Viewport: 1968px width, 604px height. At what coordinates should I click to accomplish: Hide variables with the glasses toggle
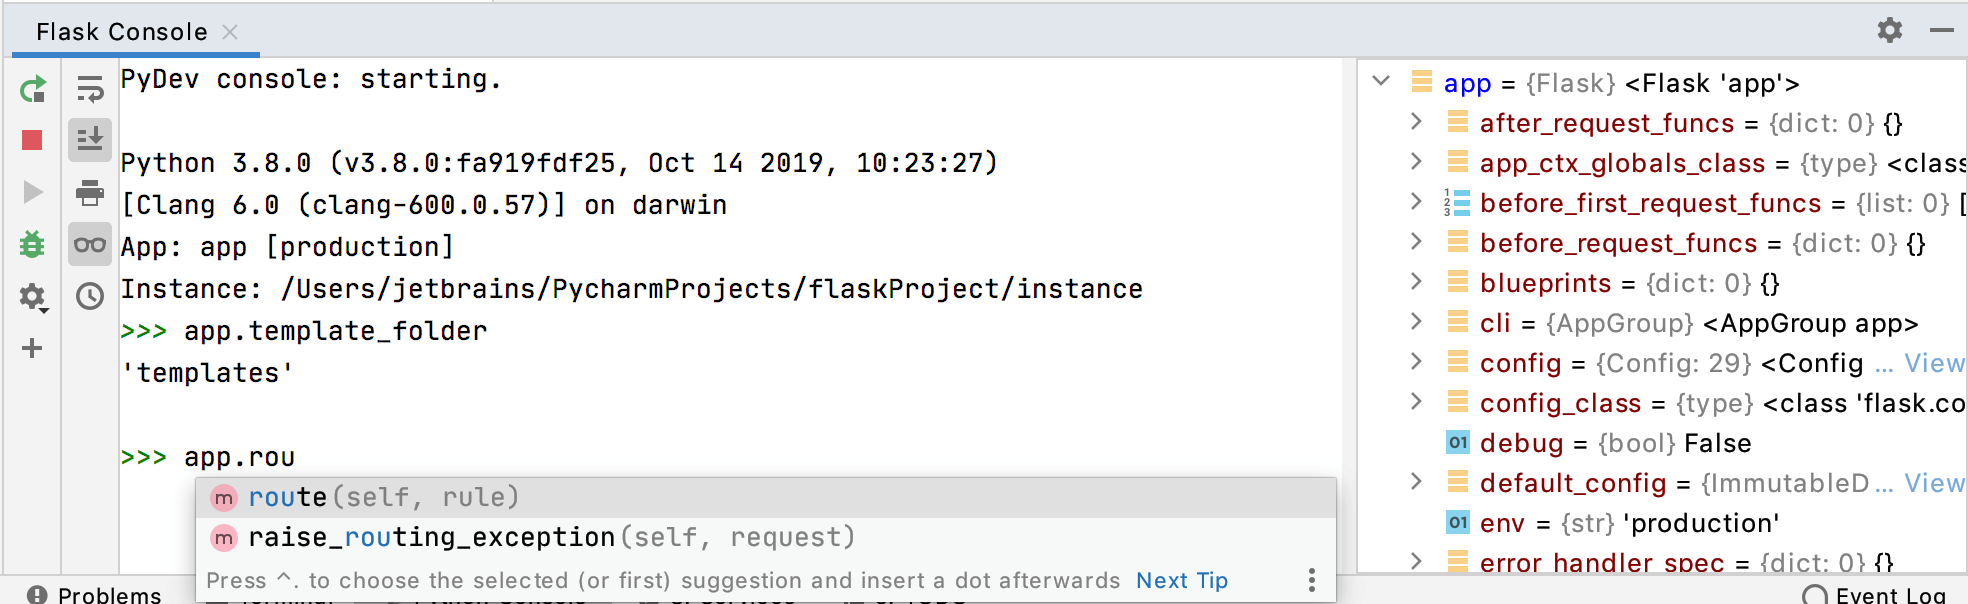click(x=90, y=243)
